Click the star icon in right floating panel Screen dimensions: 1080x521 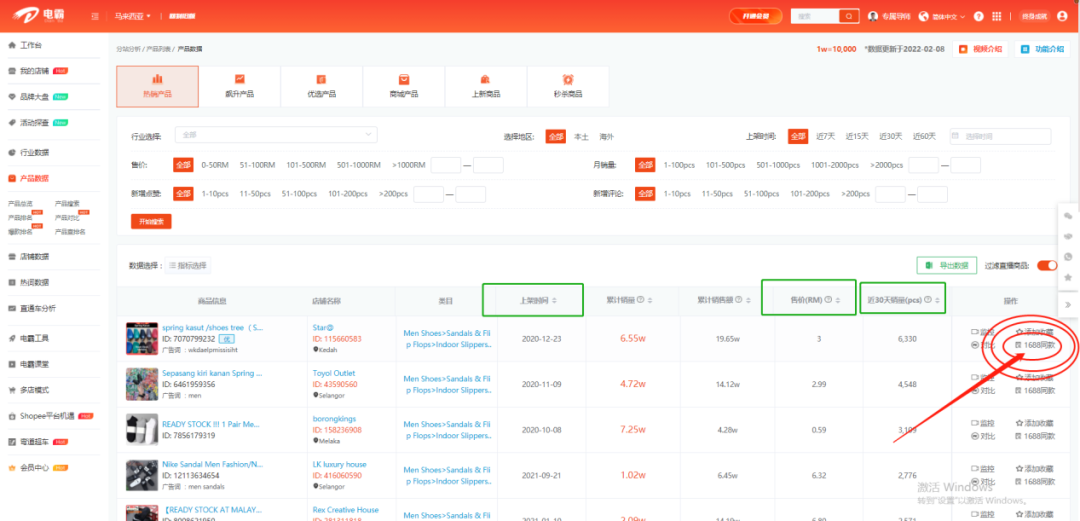pos(1068,277)
